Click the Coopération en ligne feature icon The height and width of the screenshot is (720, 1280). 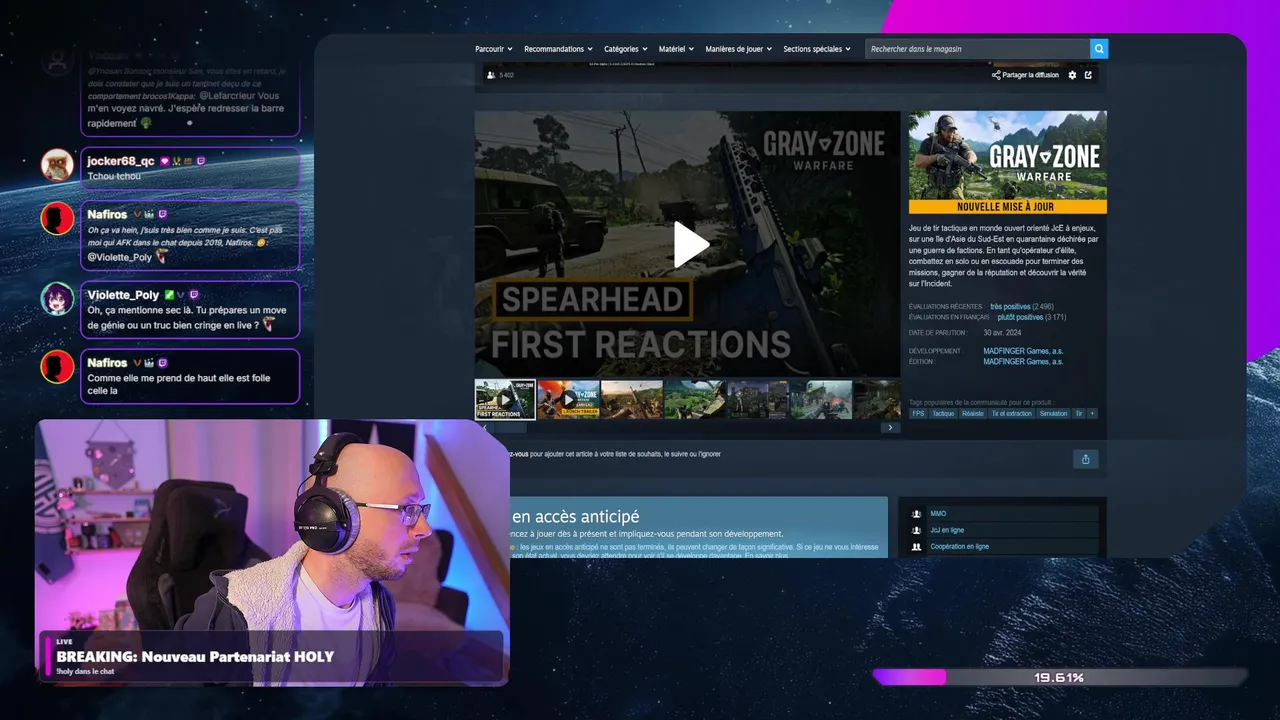pyautogui.click(x=916, y=547)
